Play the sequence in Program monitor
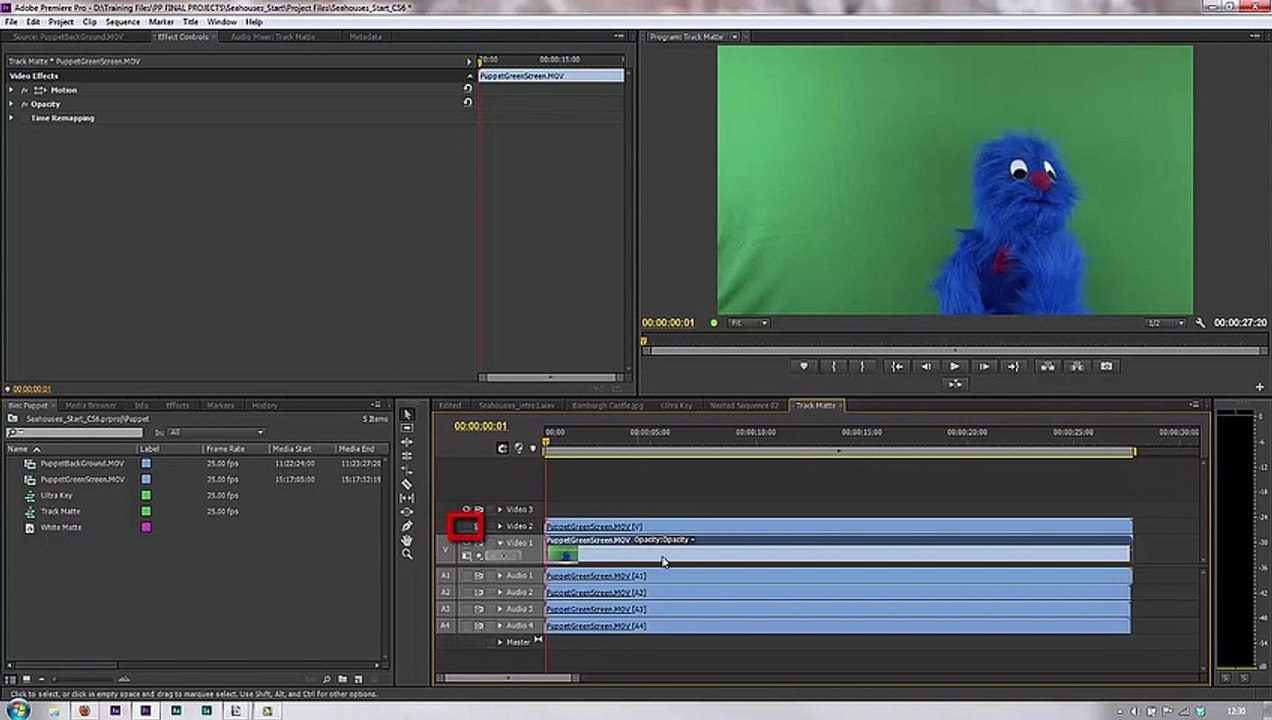Image resolution: width=1272 pixels, height=720 pixels. pos(954,366)
